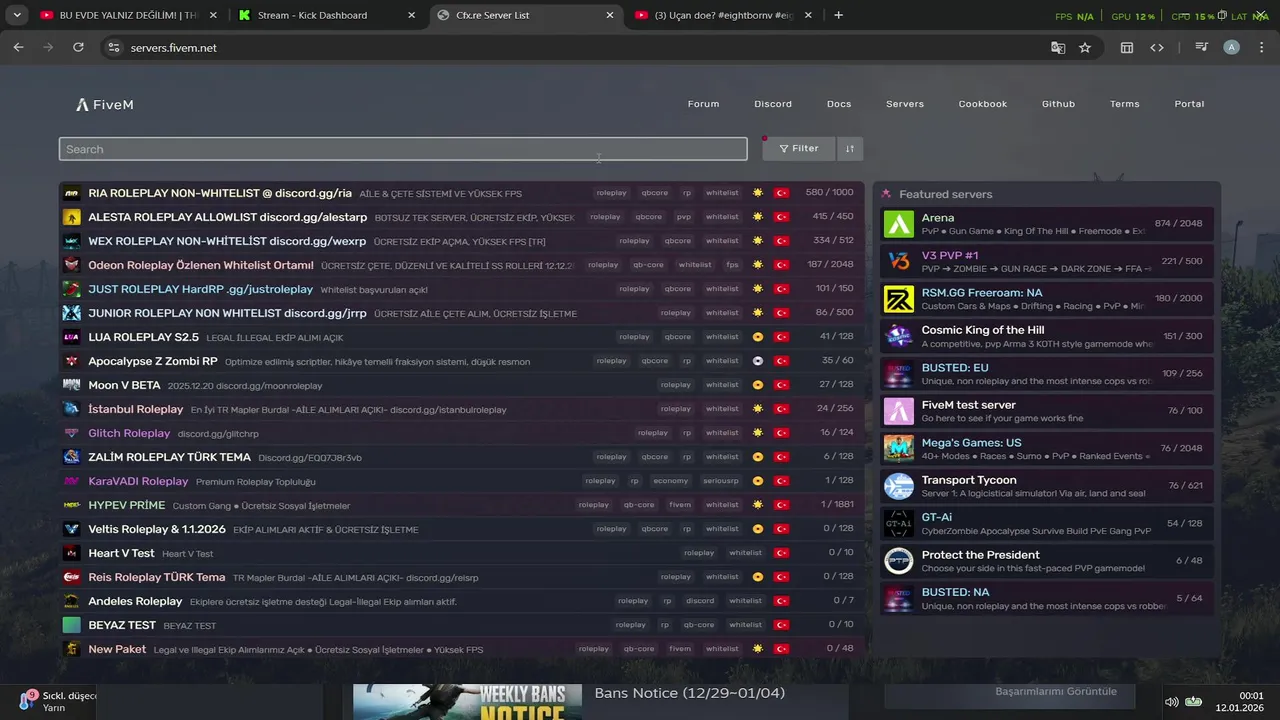1280x720 pixels.
Task: Click the fps tag on Odeon Roleplay row
Action: [x=733, y=265]
